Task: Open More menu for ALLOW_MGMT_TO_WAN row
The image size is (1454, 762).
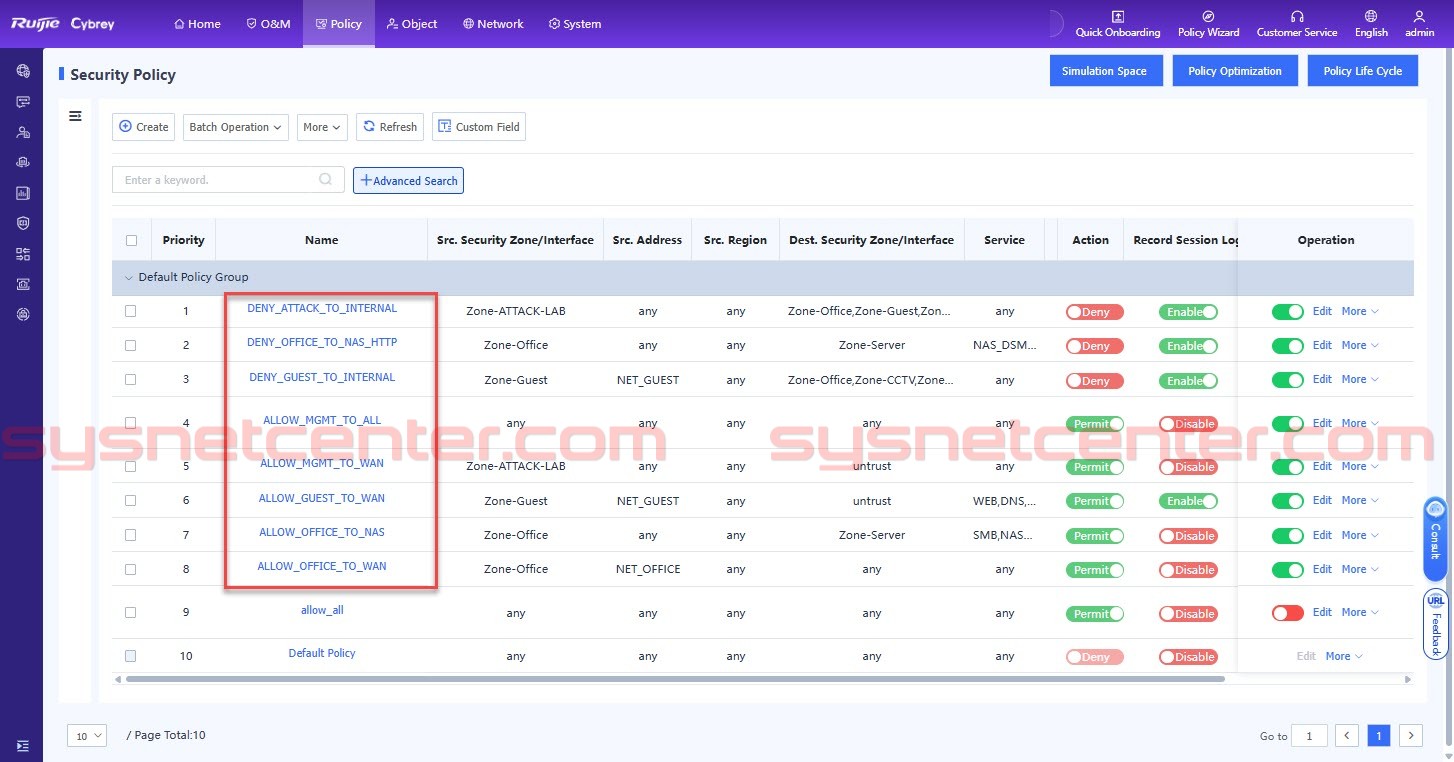Action: pyautogui.click(x=1360, y=466)
